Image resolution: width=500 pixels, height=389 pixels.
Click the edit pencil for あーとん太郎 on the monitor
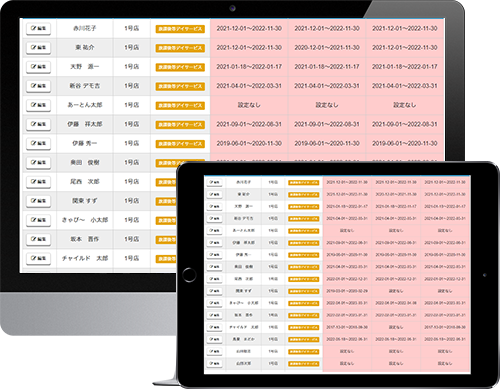[38, 105]
